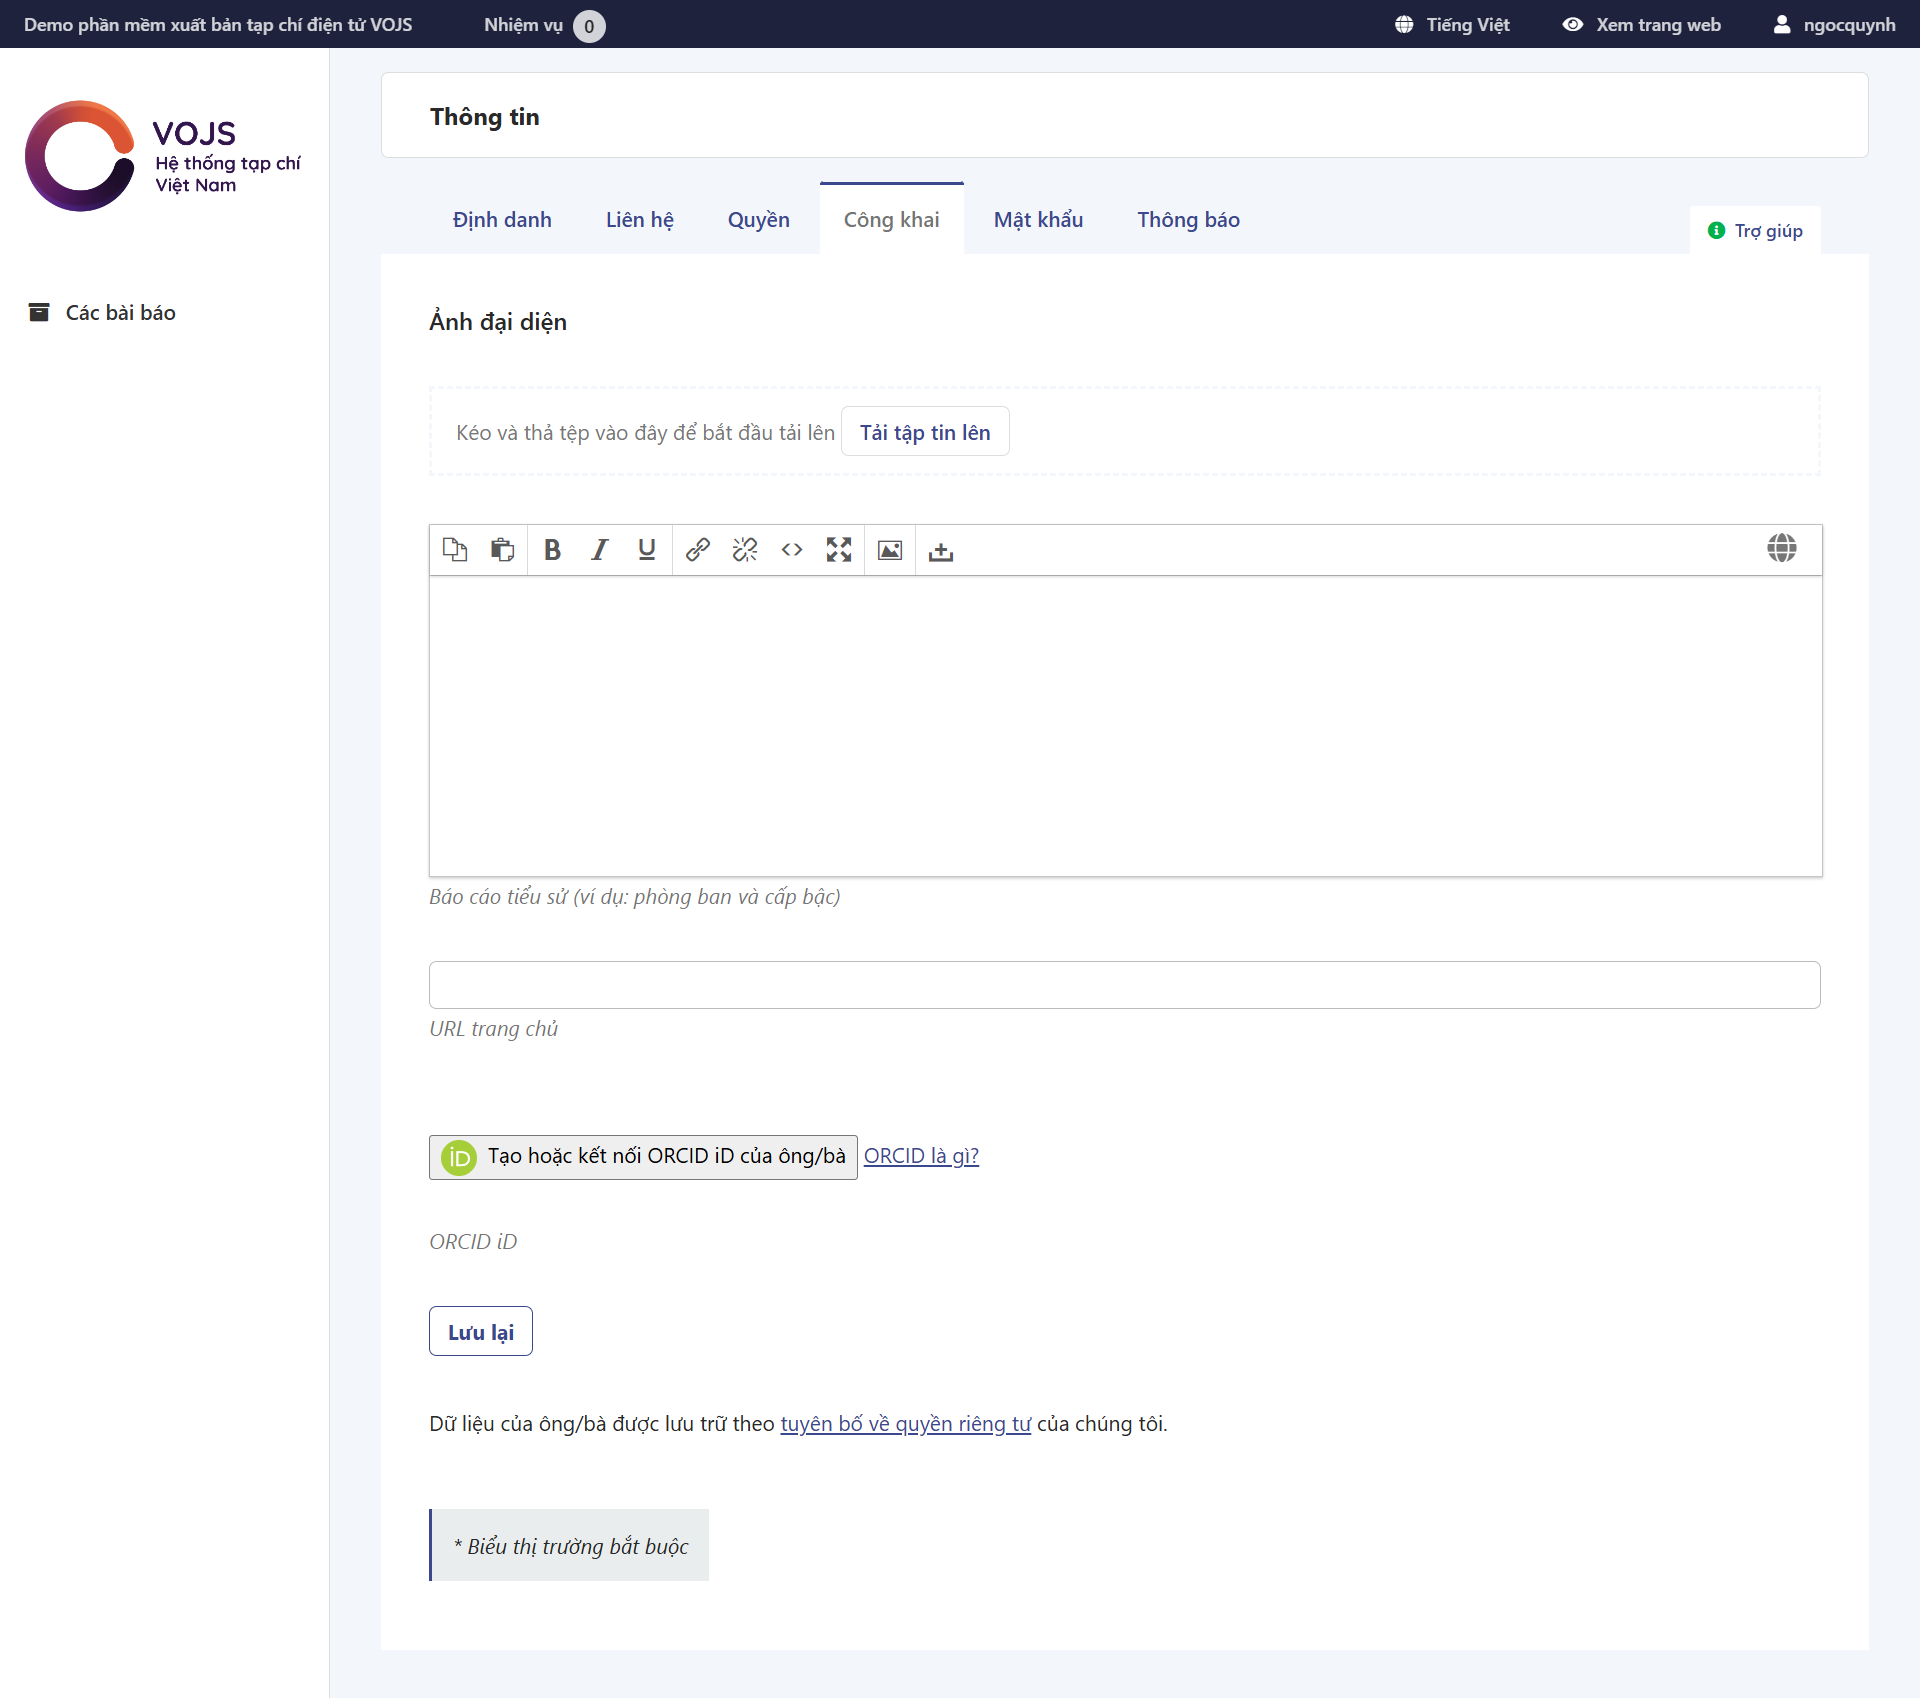Image resolution: width=1920 pixels, height=1698 pixels.
Task: Open the Tiếng Việt language menu
Action: [1453, 25]
